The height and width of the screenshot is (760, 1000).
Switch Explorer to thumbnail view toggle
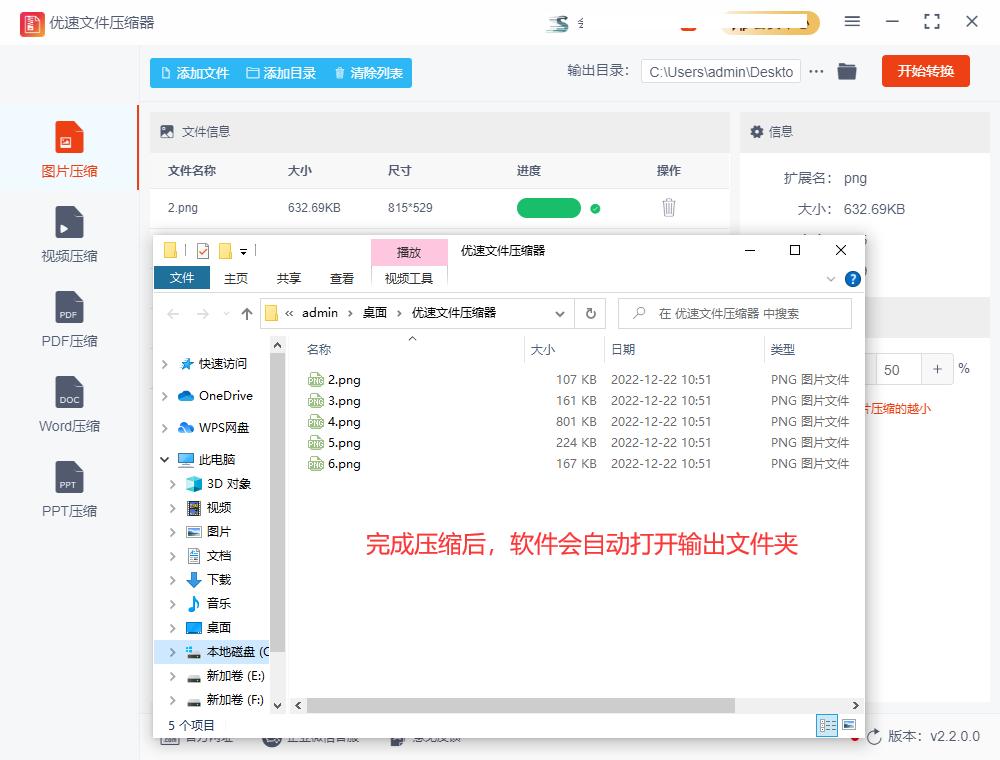click(850, 725)
